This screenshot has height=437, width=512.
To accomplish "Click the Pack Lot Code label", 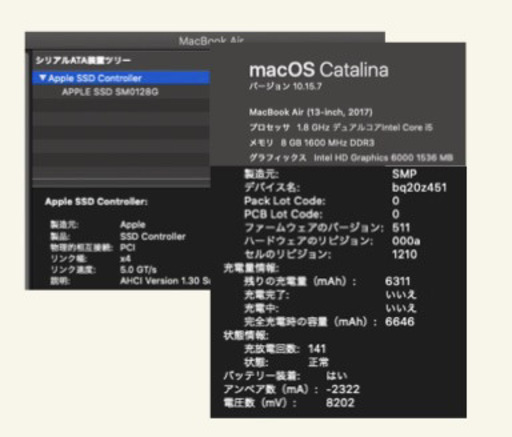I will tap(284, 201).
